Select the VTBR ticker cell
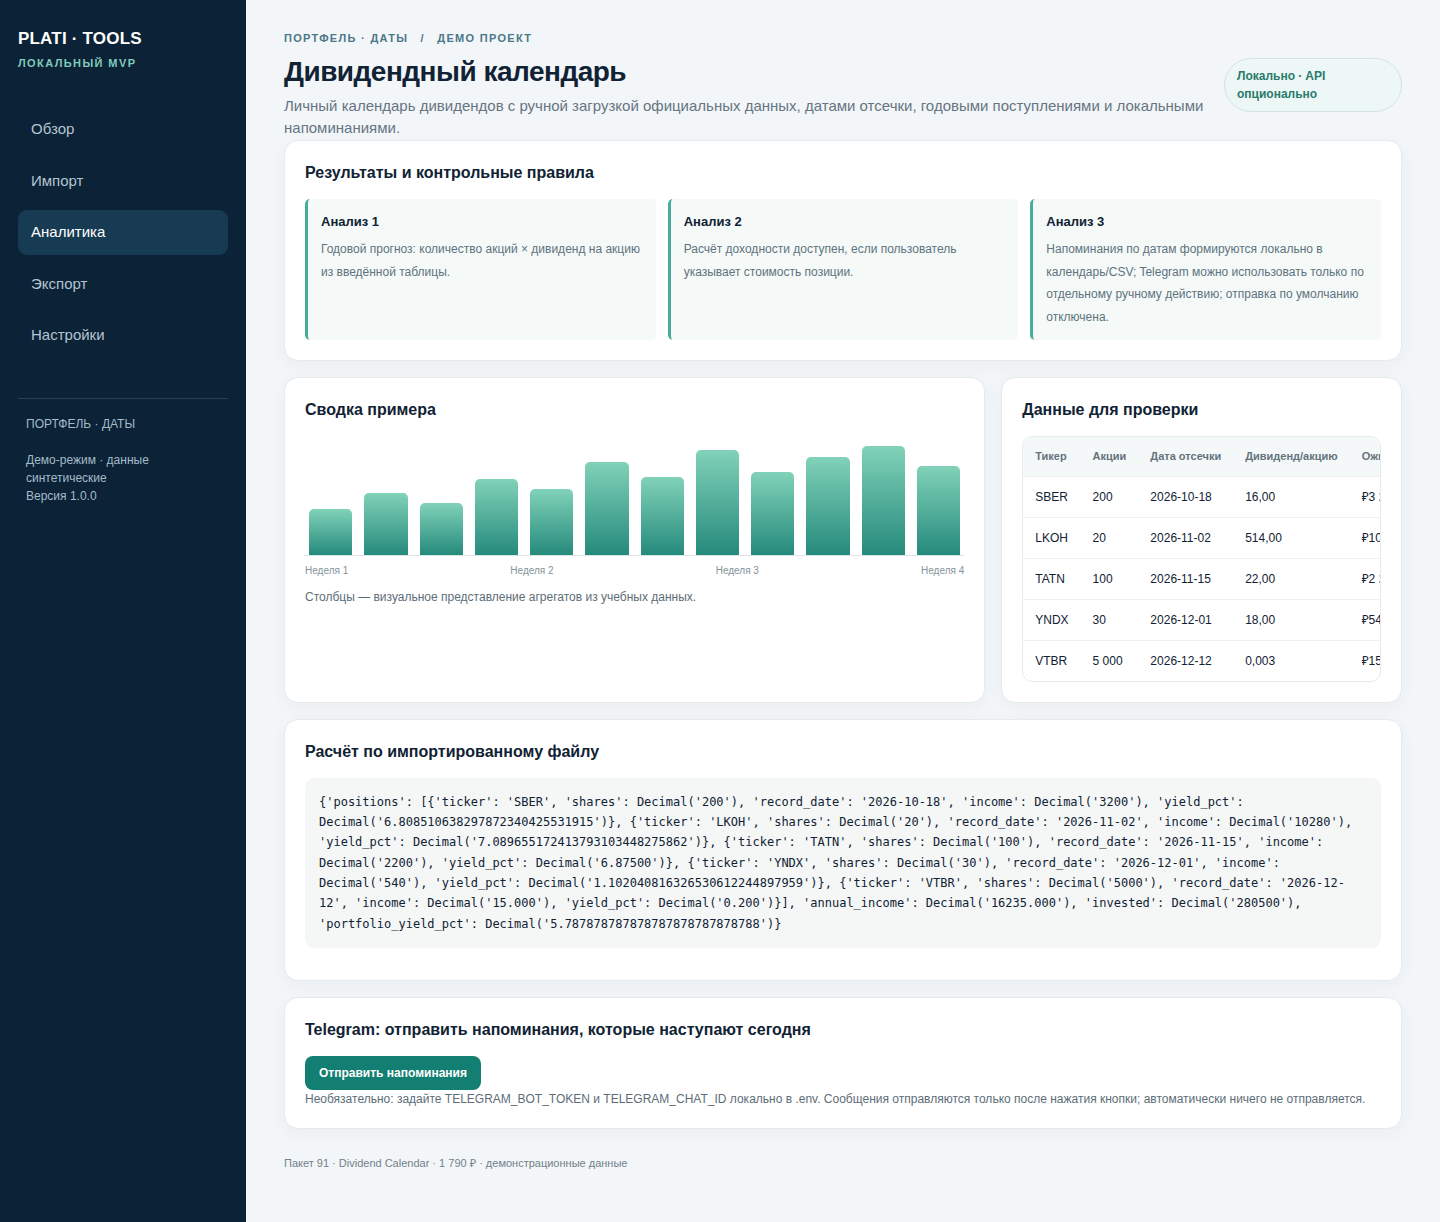Screen dimensions: 1440x1222 click(1051, 661)
